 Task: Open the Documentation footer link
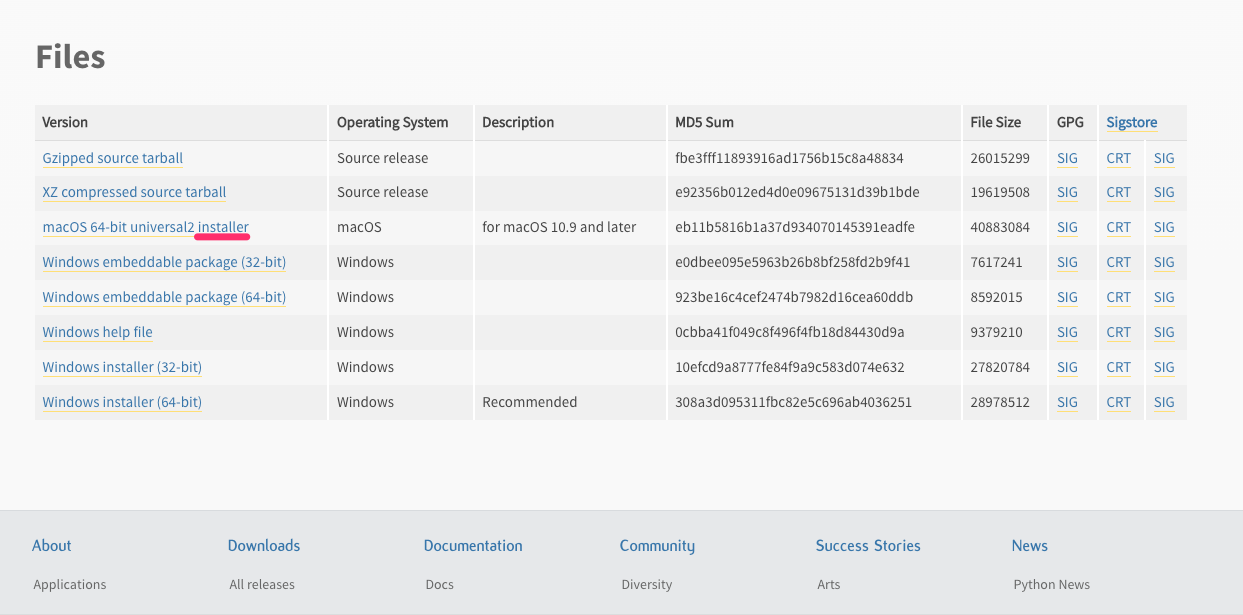[473, 545]
